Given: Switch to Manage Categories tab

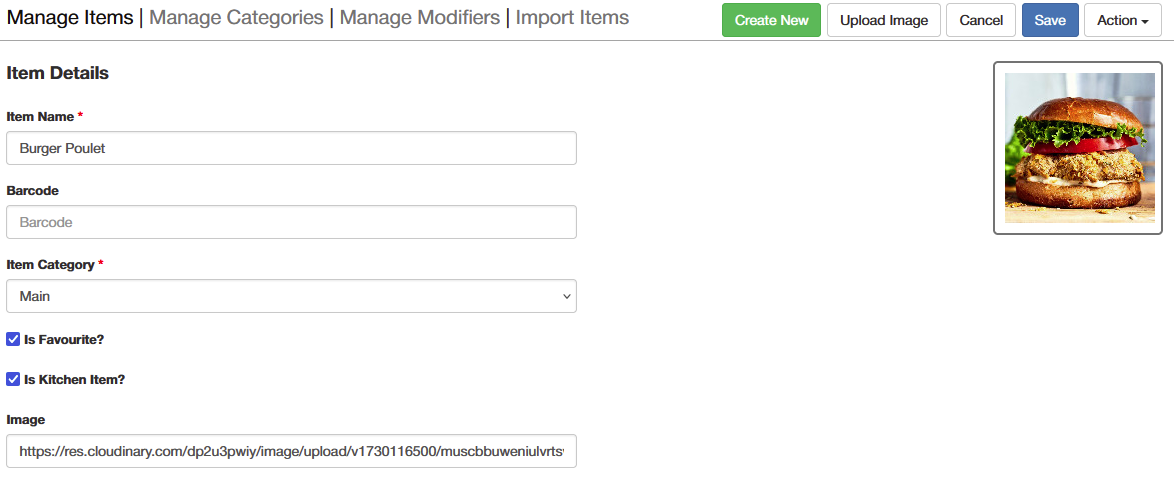Looking at the screenshot, I should coord(237,17).
